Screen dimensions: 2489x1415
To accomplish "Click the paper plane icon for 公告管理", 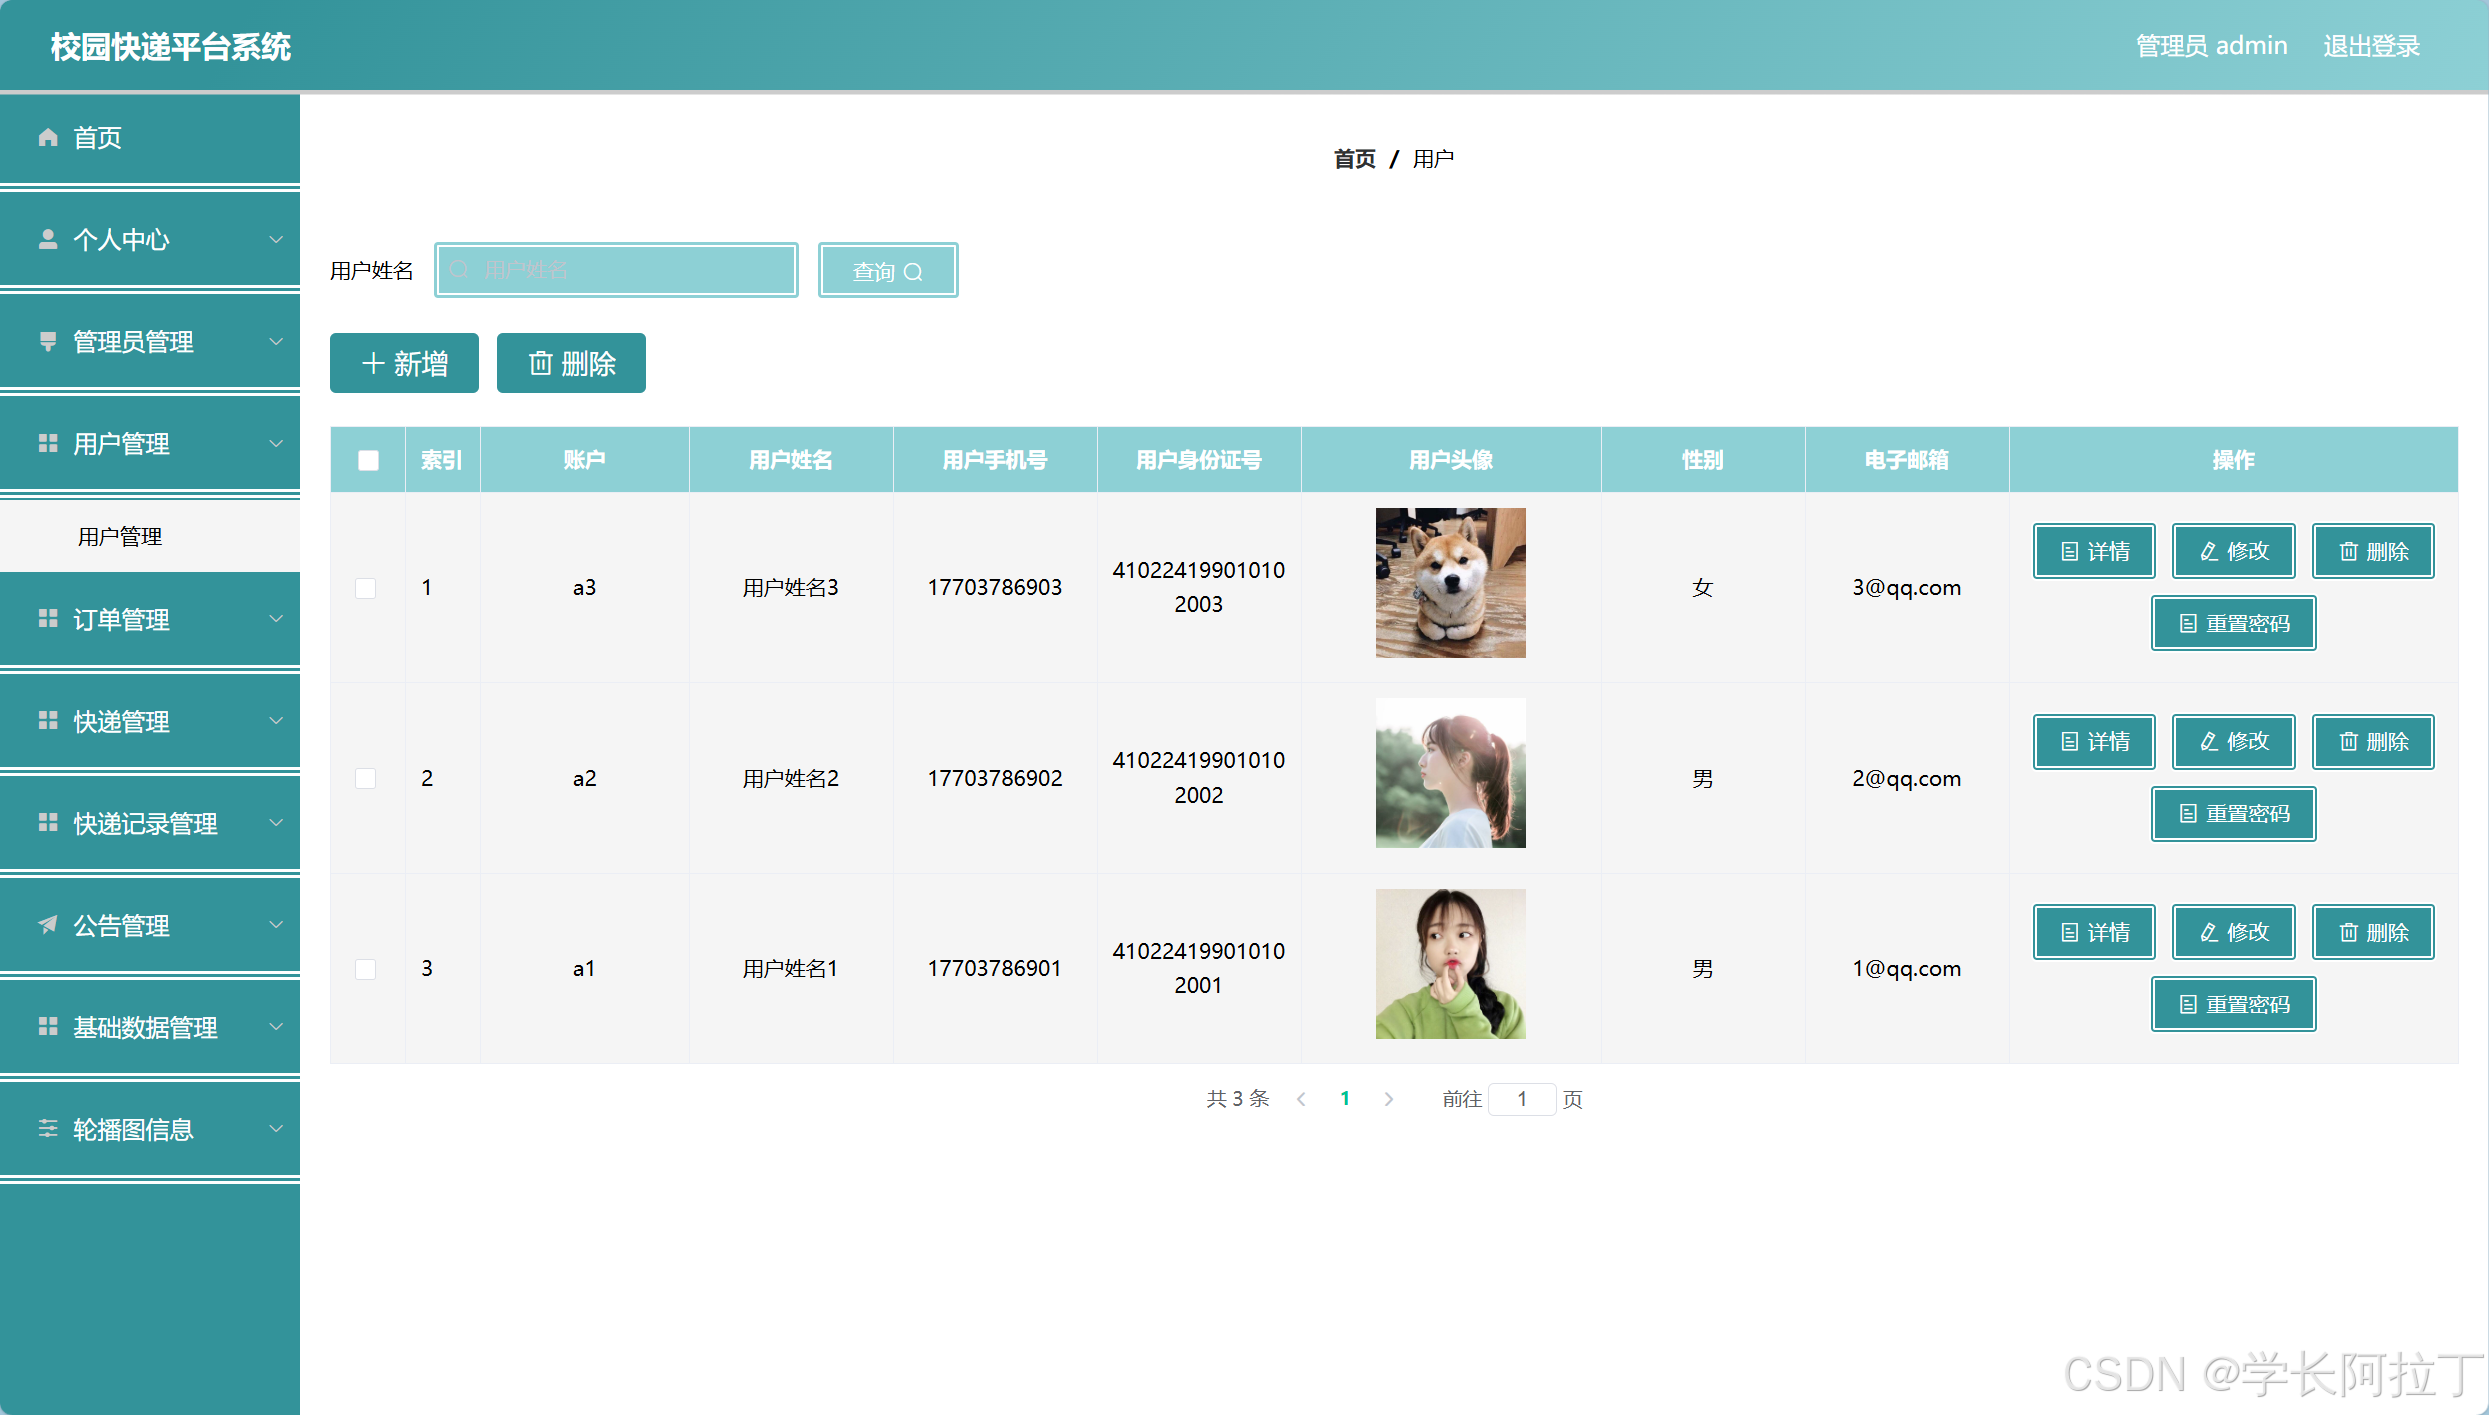I will (x=47, y=925).
